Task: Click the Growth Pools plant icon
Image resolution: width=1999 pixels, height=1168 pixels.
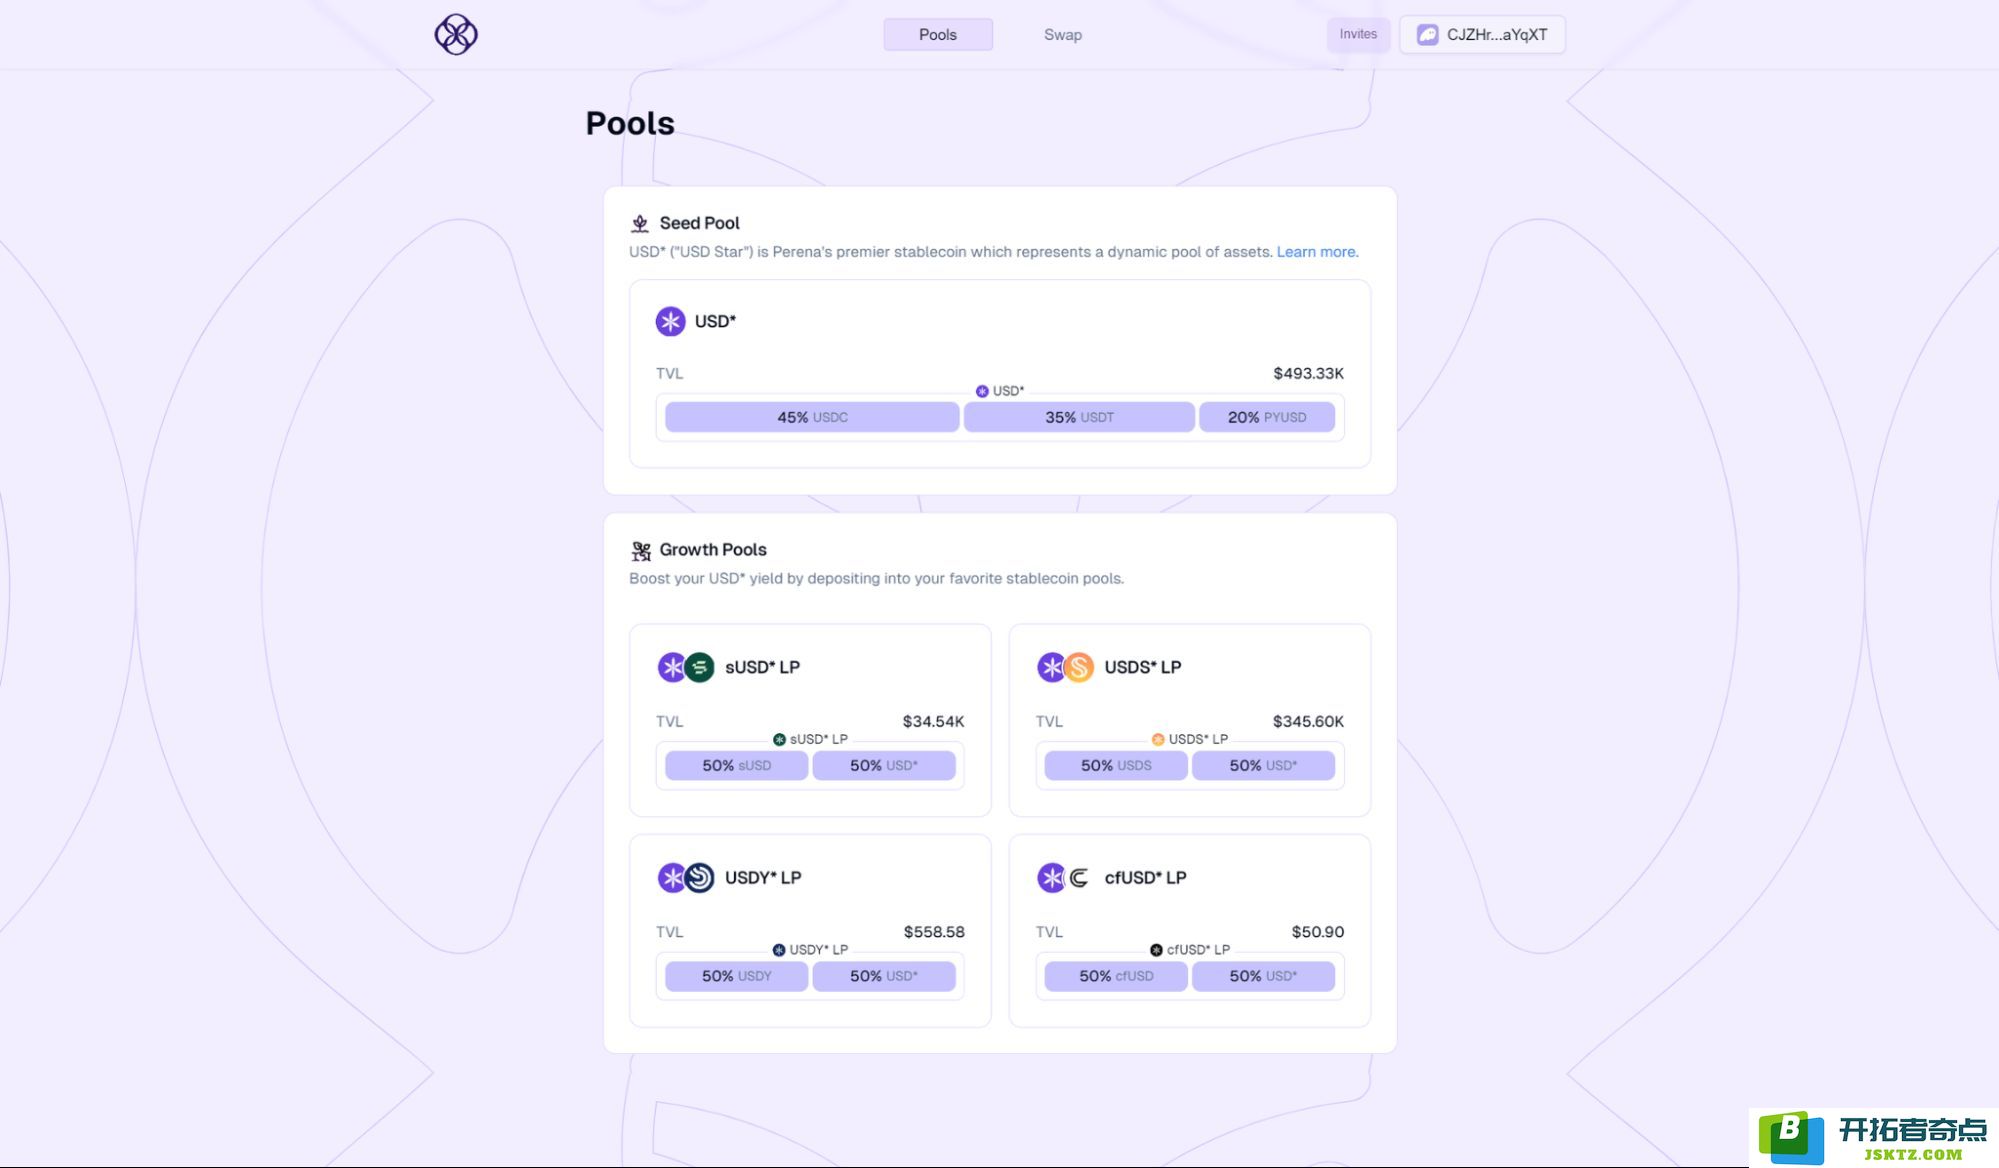Action: (641, 550)
